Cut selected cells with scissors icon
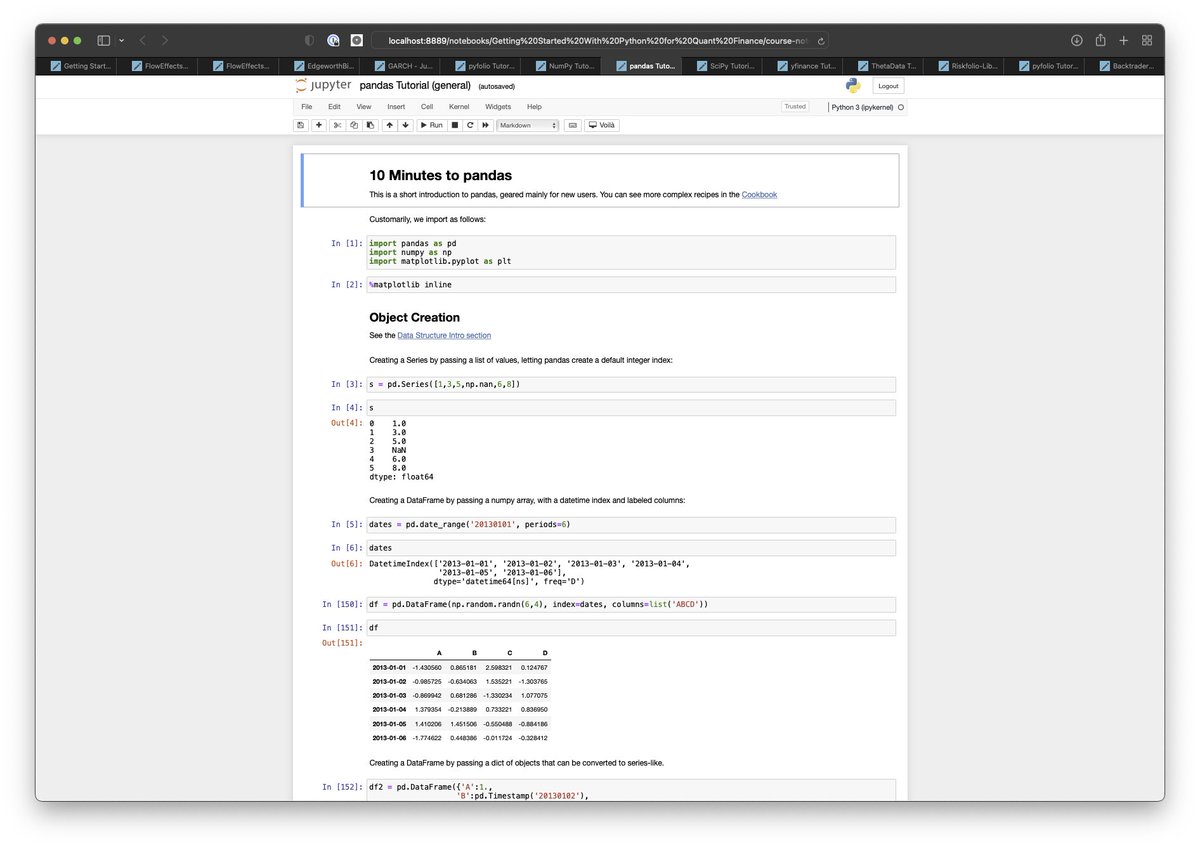 [x=338, y=125]
